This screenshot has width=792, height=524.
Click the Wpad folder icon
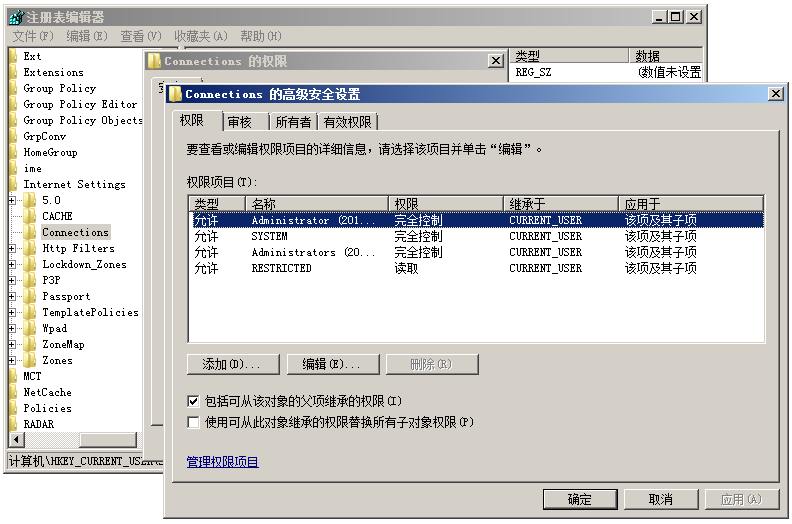click(x=29, y=328)
